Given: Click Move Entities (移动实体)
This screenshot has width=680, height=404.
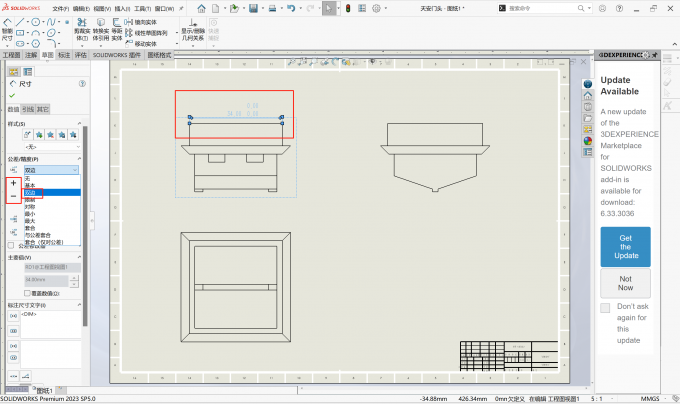Looking at the screenshot, I should pyautogui.click(x=141, y=44).
